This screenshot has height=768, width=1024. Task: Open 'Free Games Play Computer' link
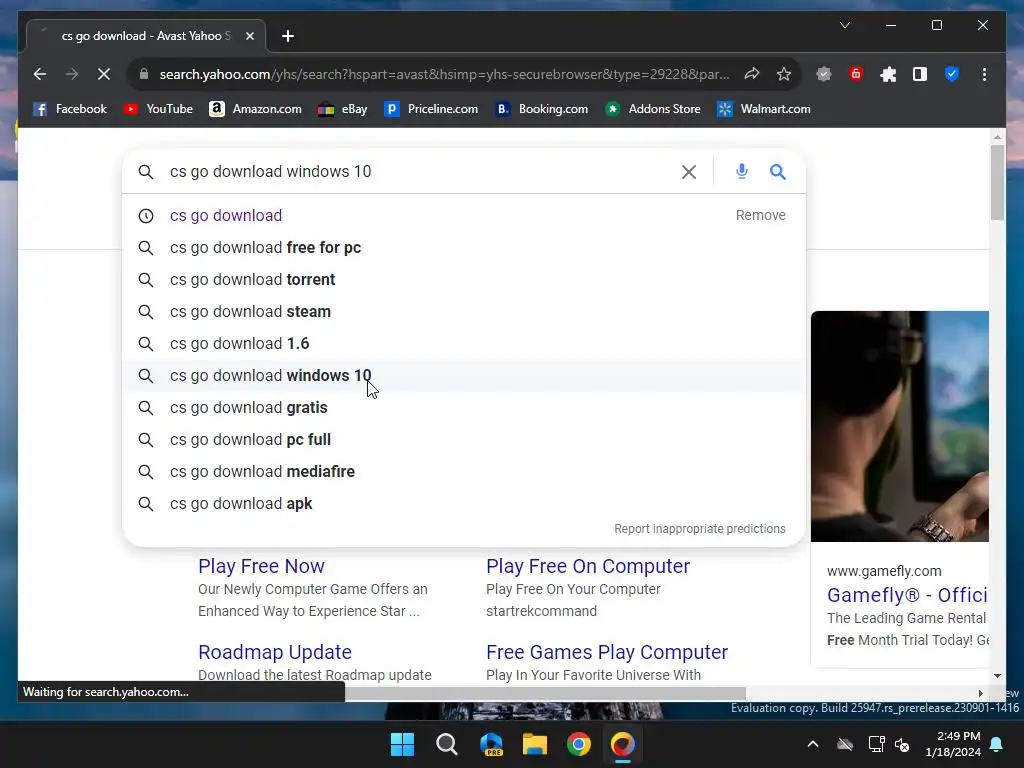(x=607, y=652)
